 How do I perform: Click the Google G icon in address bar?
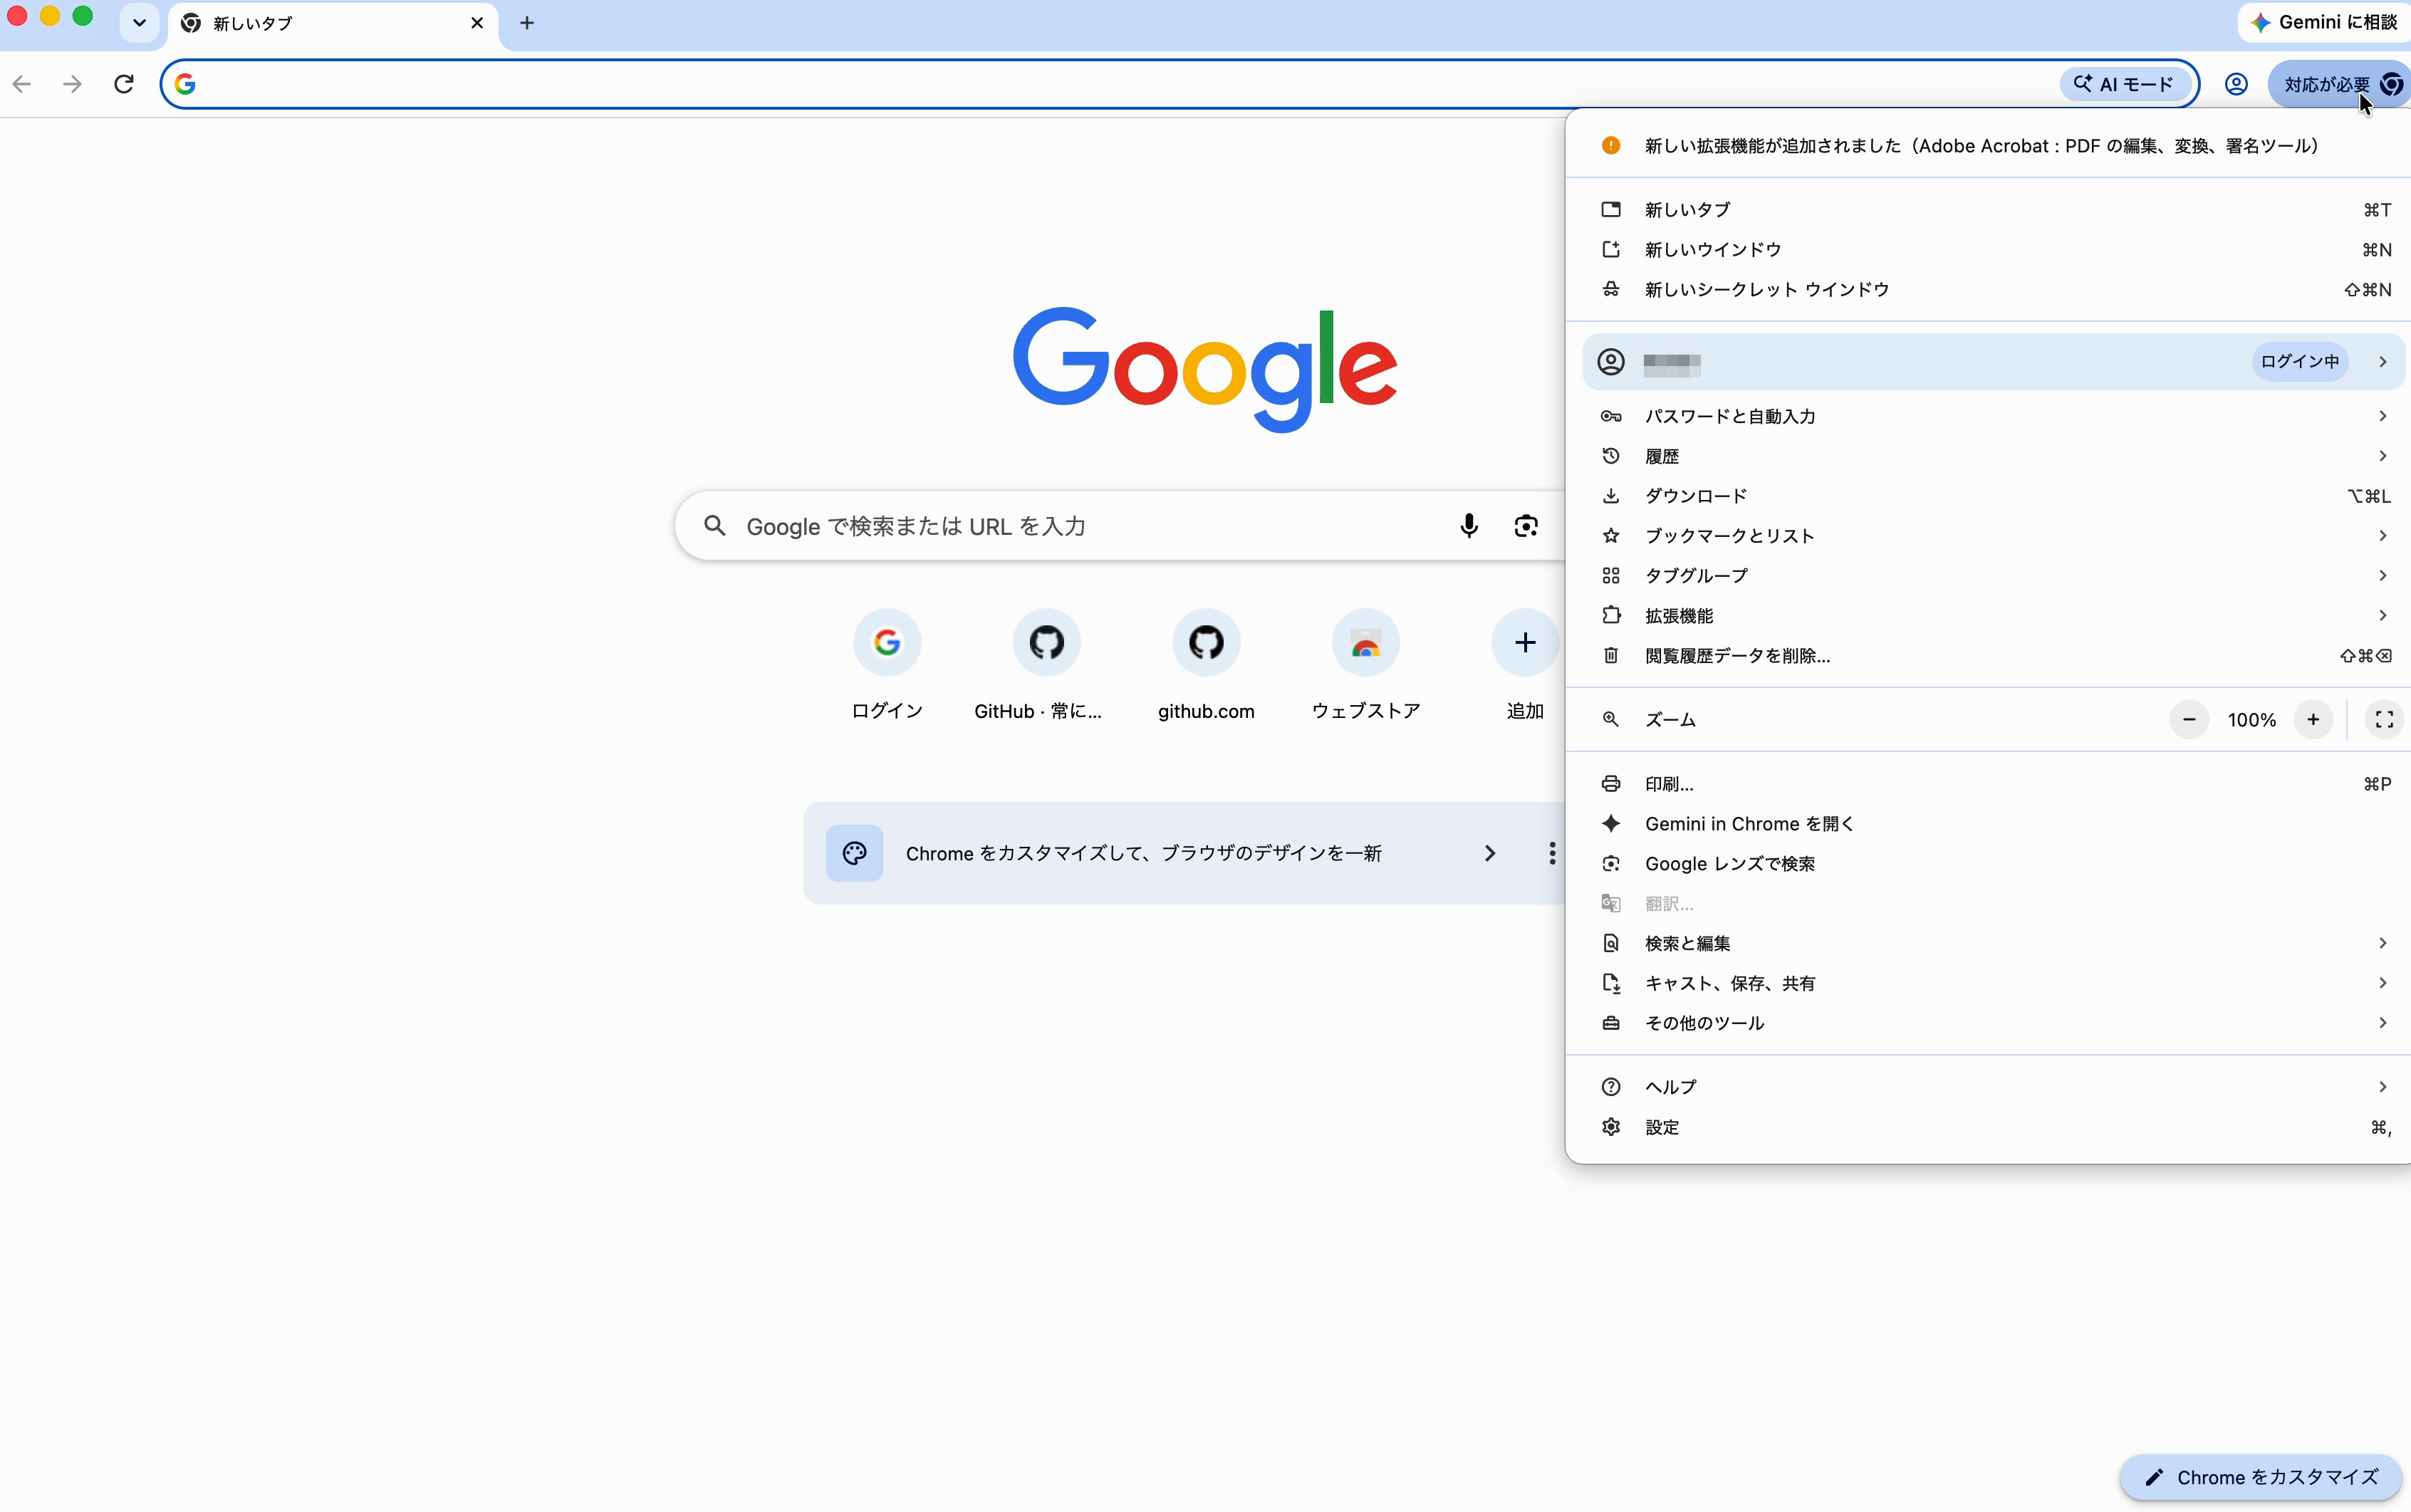pos(185,84)
